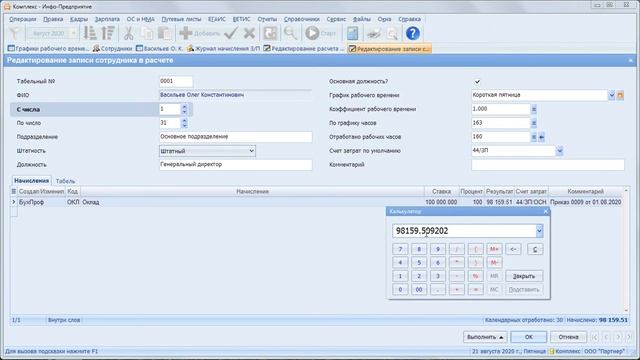Viewport: 640px width, 360px height.
Task: Click the Ставка column header
Action: click(441, 191)
